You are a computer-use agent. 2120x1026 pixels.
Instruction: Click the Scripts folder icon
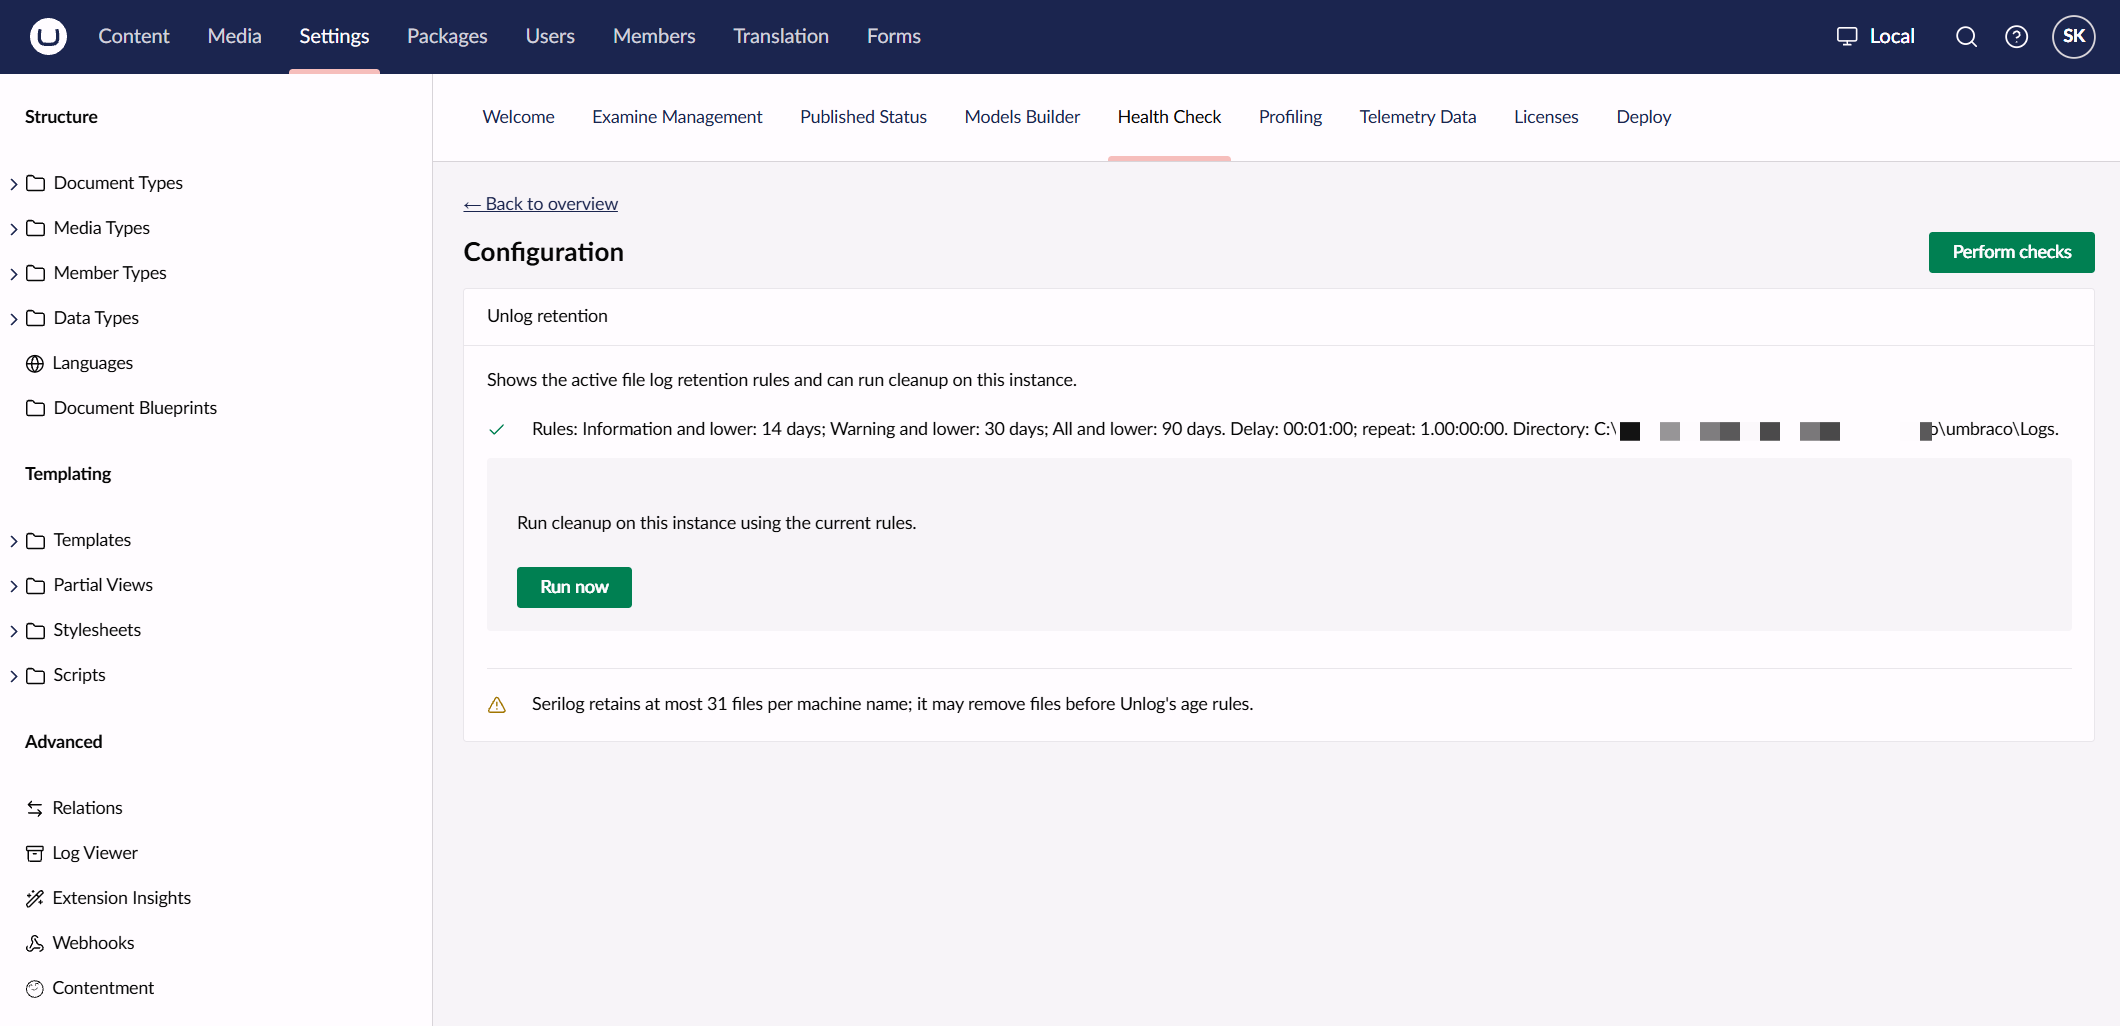coord(36,675)
